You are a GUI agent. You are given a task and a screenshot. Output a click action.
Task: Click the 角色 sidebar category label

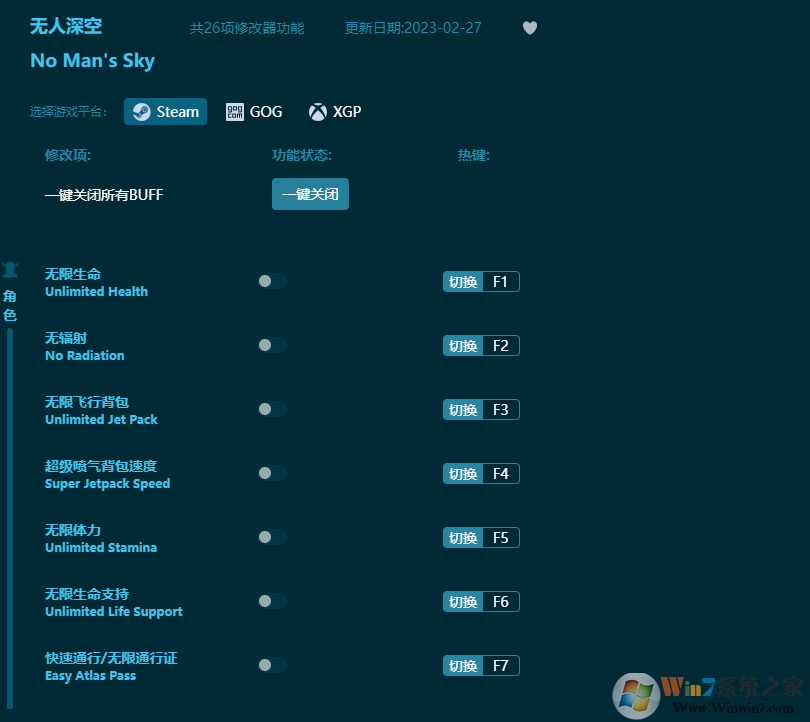click(x=10, y=306)
